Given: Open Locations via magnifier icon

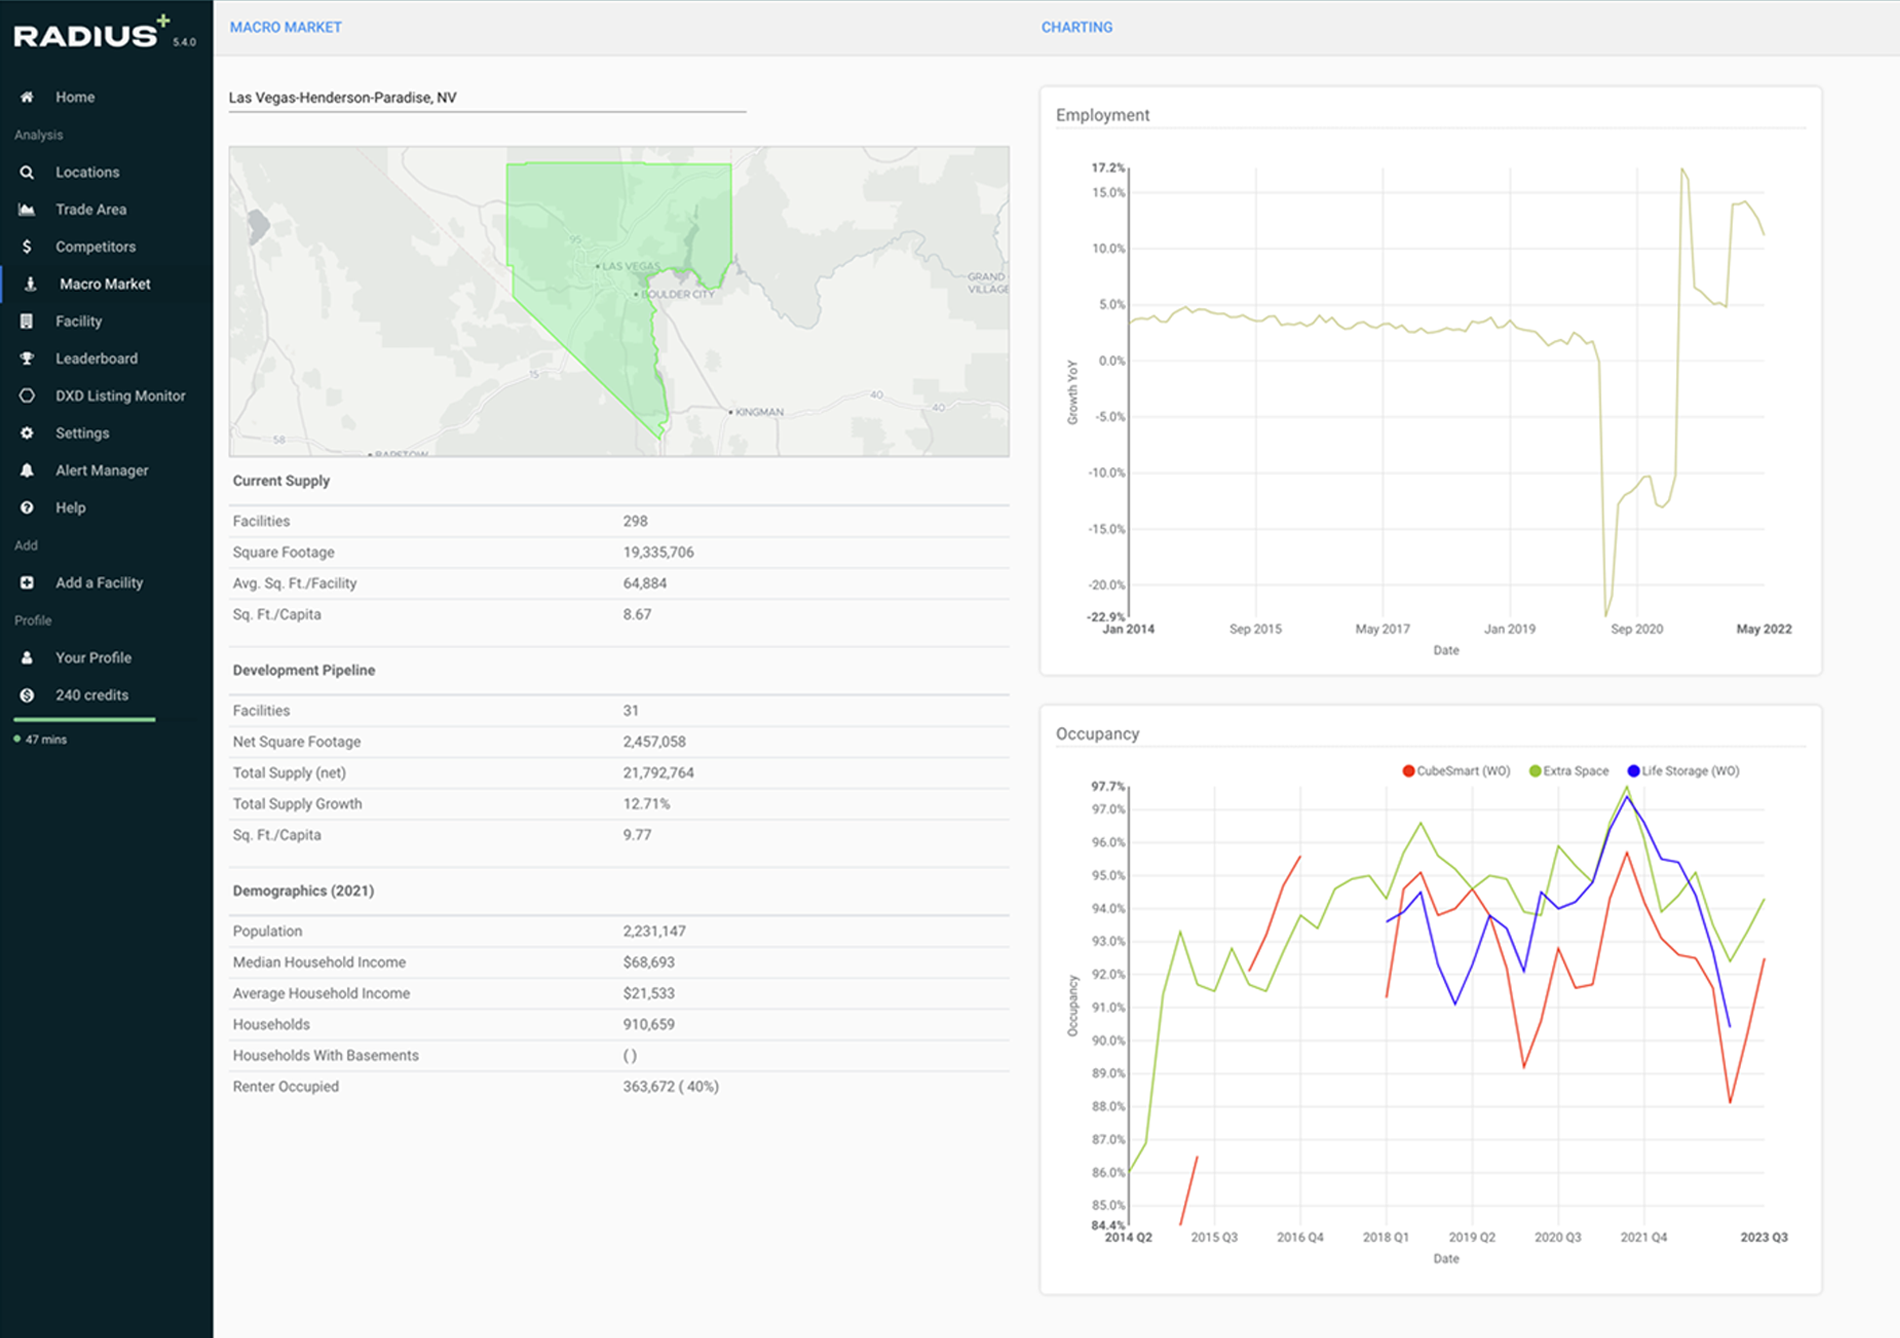Looking at the screenshot, I should coord(27,172).
